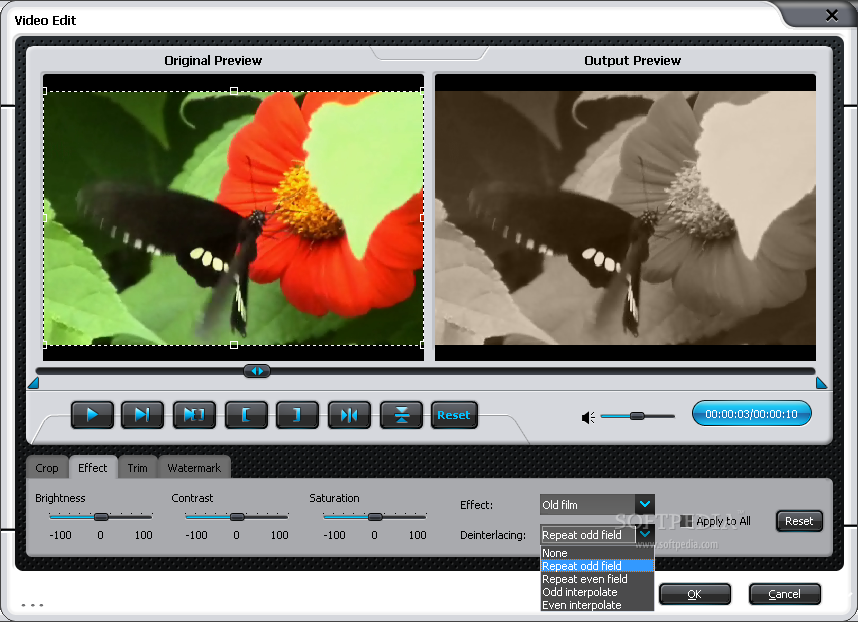Screen dimensions: 858x622
Task: Choose Repeat even field option
Action: (597, 579)
